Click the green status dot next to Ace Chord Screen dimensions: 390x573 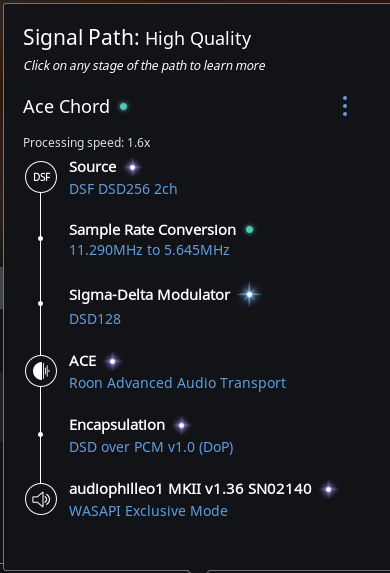[x=124, y=106]
